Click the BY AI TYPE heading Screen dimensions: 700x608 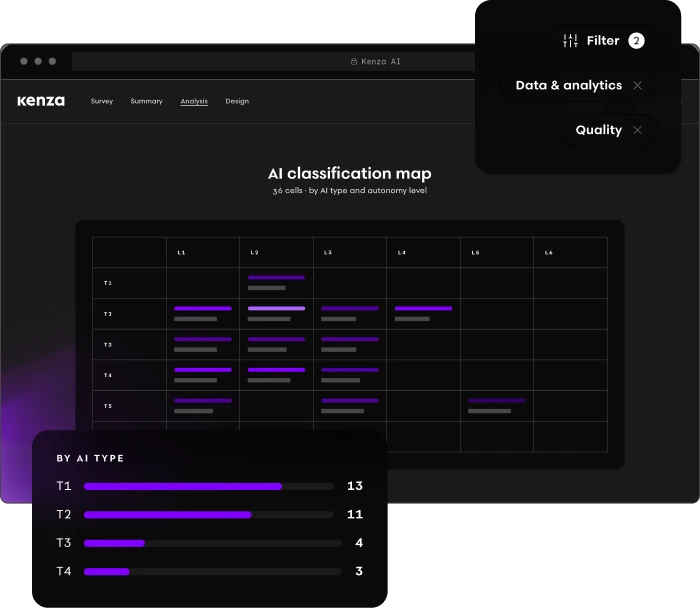pyautogui.click(x=90, y=458)
